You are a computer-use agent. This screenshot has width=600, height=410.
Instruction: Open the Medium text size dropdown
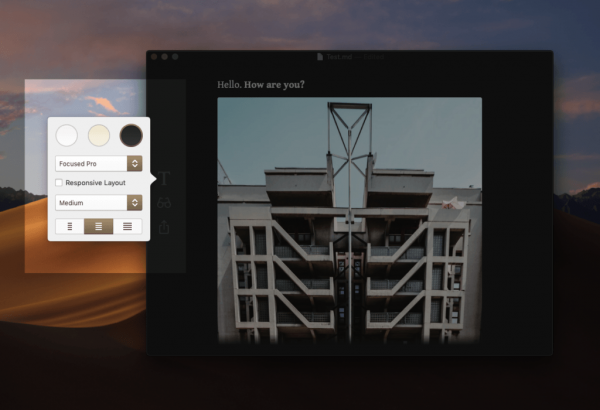[x=99, y=203]
